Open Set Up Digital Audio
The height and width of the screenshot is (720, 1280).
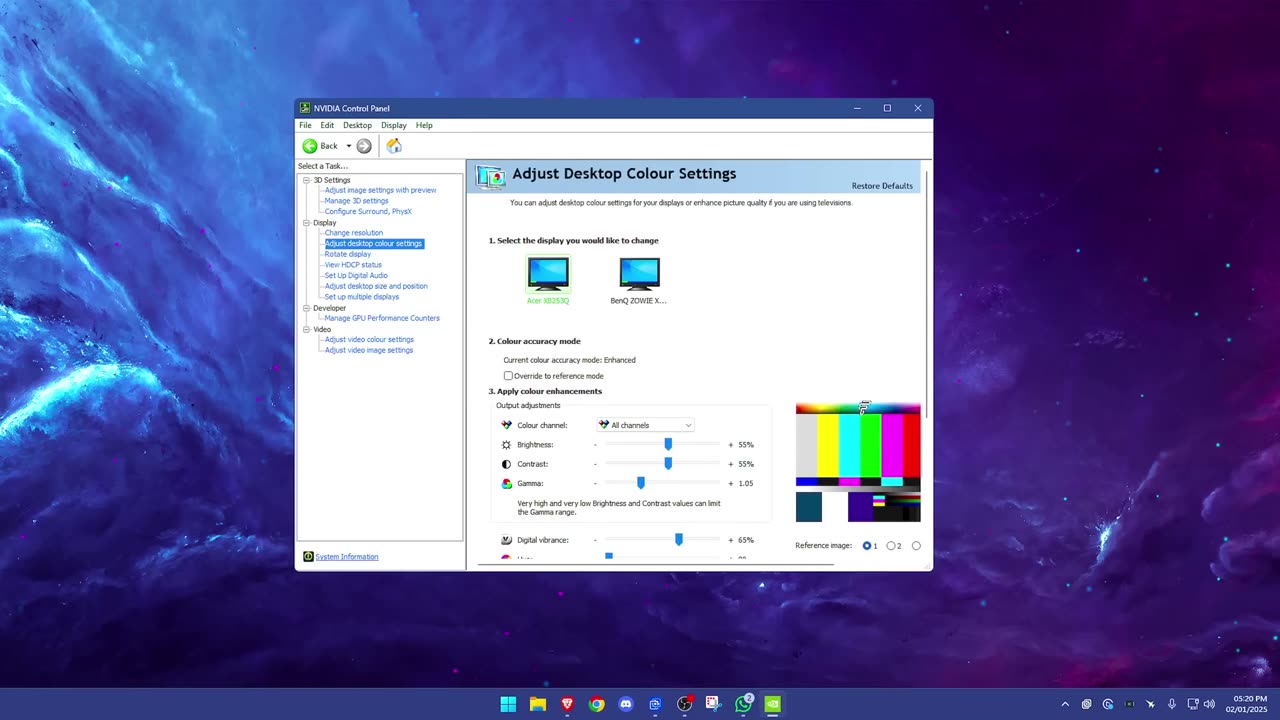(356, 276)
